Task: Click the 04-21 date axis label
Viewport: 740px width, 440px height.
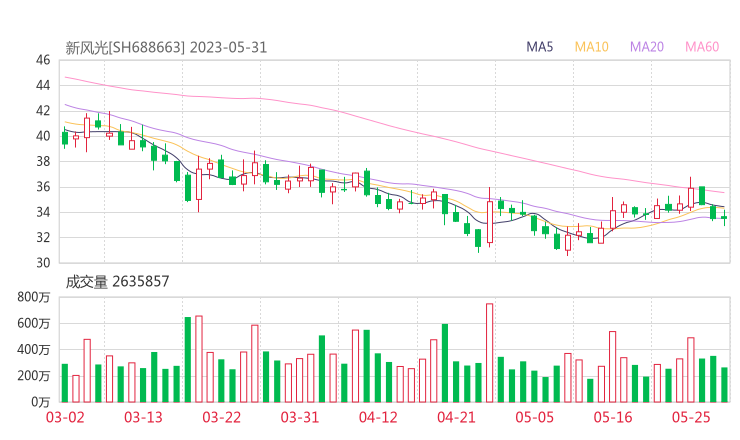Action: (456, 417)
